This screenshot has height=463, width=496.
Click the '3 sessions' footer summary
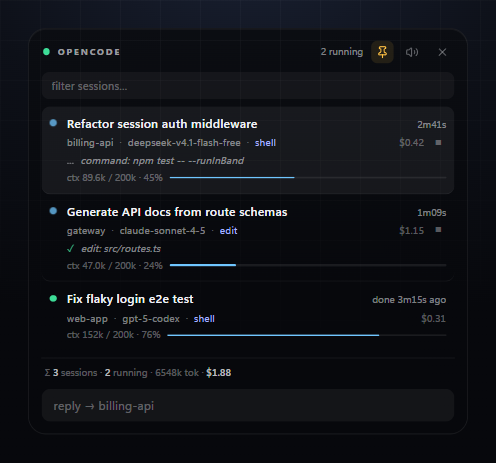pos(75,372)
